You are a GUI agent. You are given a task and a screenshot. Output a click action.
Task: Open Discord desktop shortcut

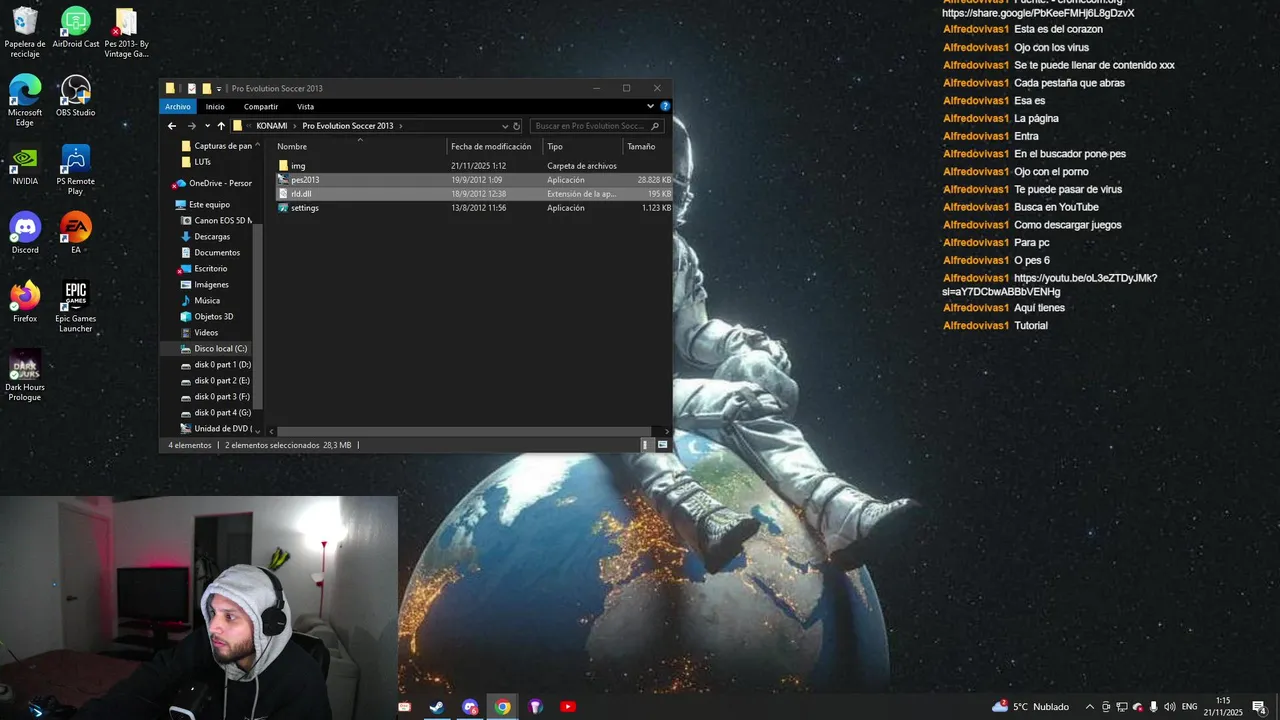25,234
